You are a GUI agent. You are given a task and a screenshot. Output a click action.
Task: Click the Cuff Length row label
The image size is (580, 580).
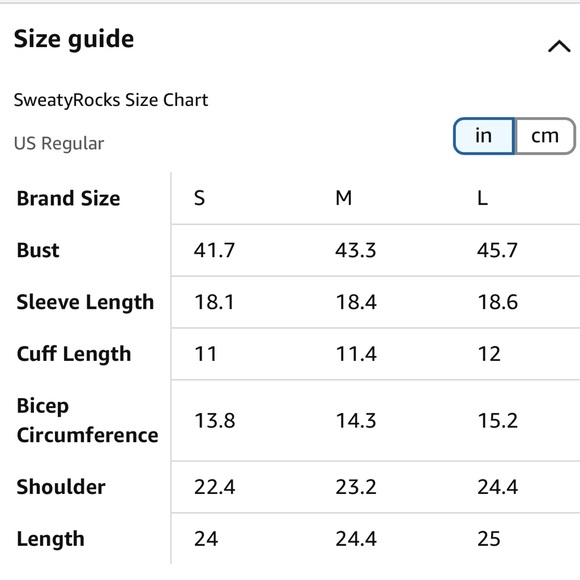(x=74, y=354)
